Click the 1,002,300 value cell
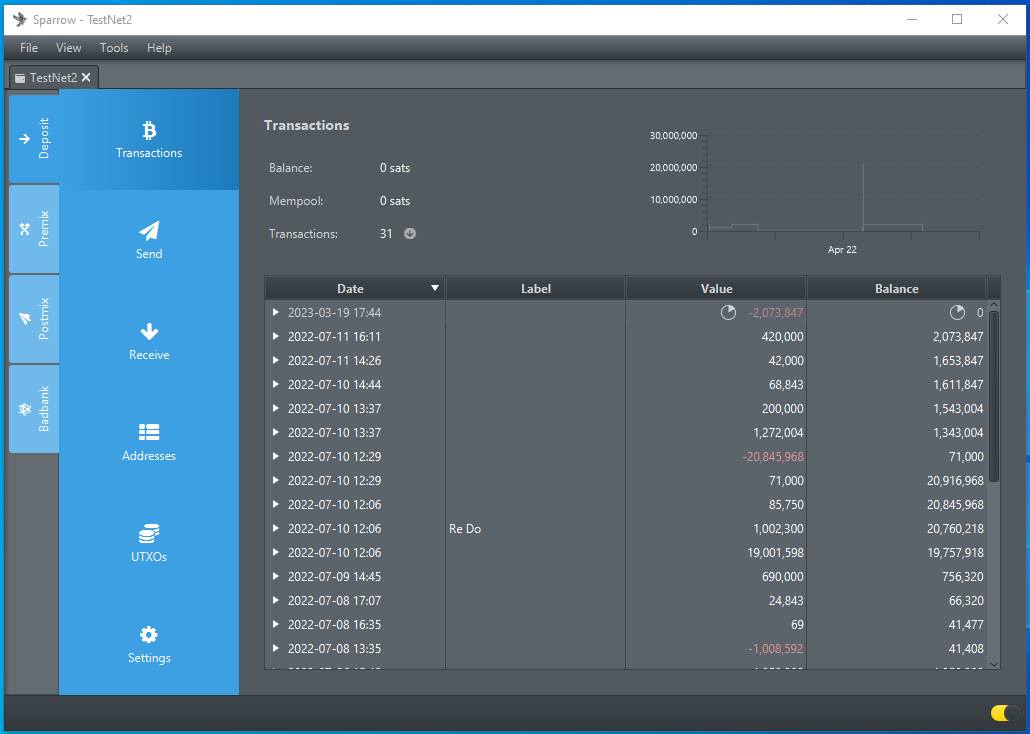 pyautogui.click(x=716, y=529)
